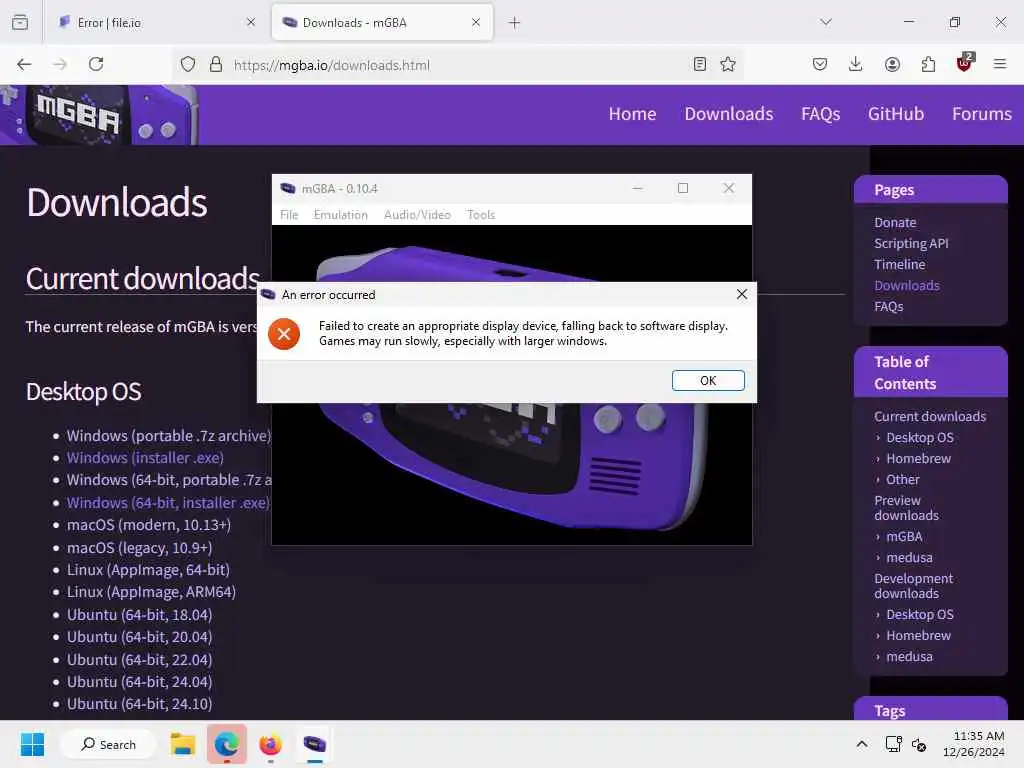Jump to mGBA under Preview downloads
The width and height of the screenshot is (1024, 768).
point(904,536)
